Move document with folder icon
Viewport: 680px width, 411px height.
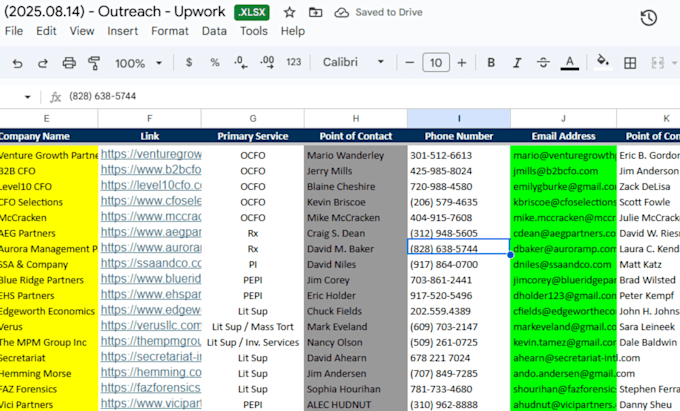click(x=315, y=13)
